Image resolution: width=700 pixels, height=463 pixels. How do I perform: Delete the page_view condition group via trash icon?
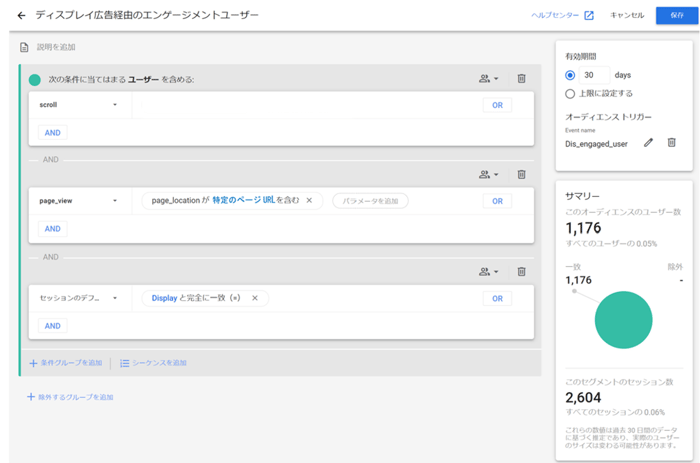521,174
